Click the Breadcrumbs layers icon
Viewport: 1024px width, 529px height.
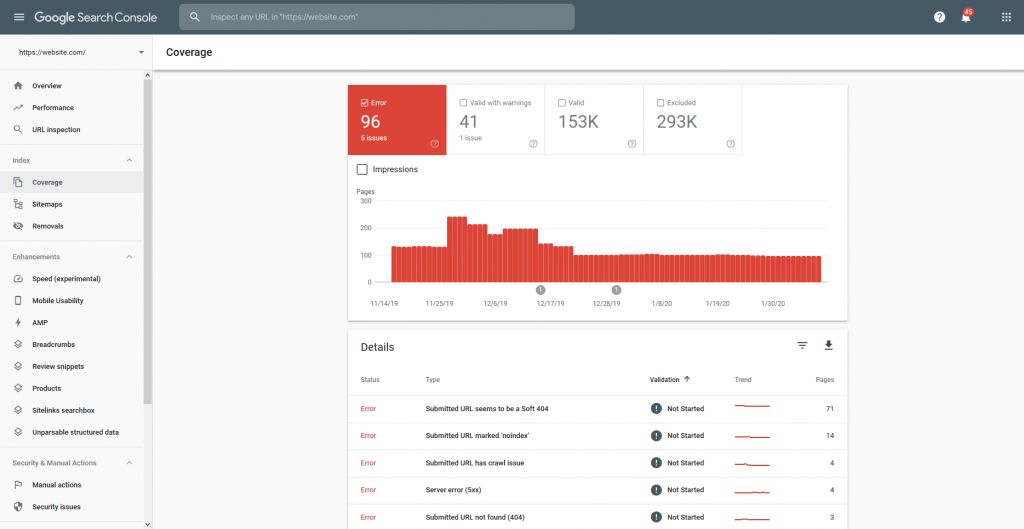[18, 344]
